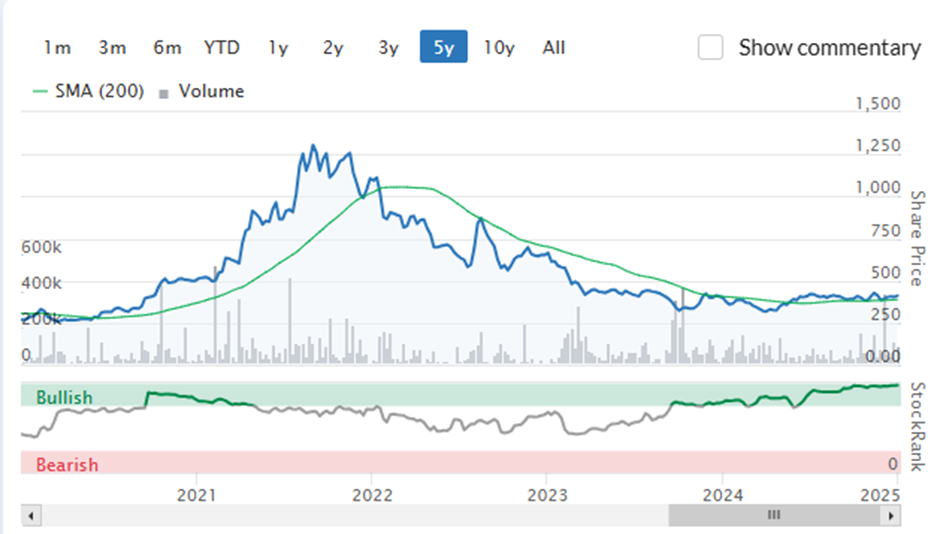Expand chart to 10y range
940x534 pixels.
[x=499, y=47]
